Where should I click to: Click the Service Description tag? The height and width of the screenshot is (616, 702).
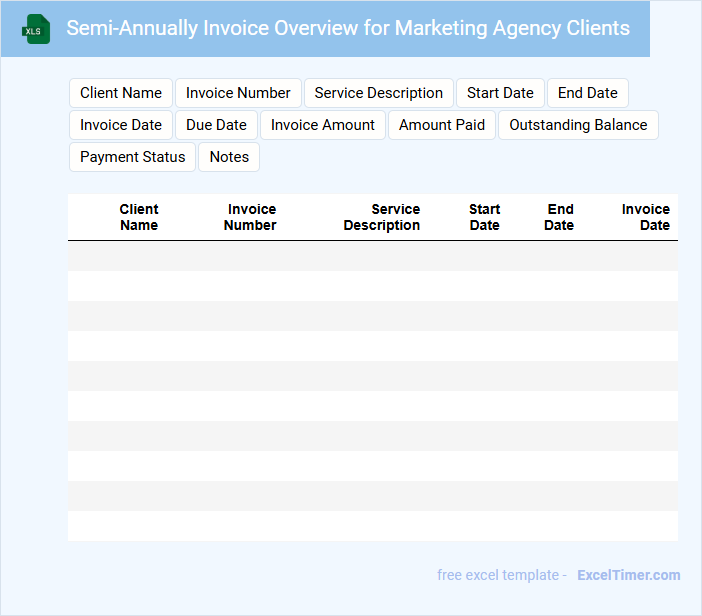click(378, 93)
